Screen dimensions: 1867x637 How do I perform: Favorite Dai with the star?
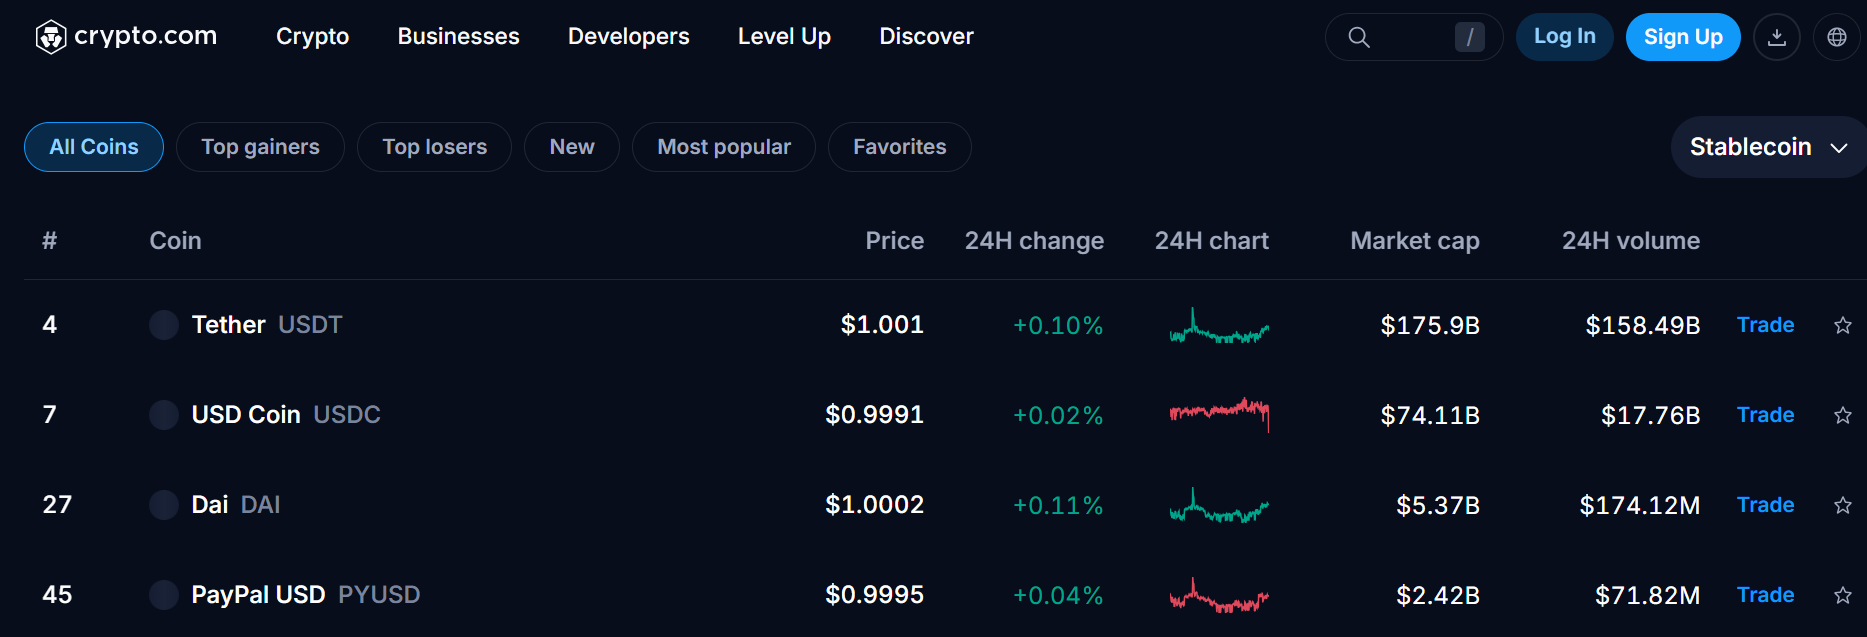click(x=1843, y=505)
